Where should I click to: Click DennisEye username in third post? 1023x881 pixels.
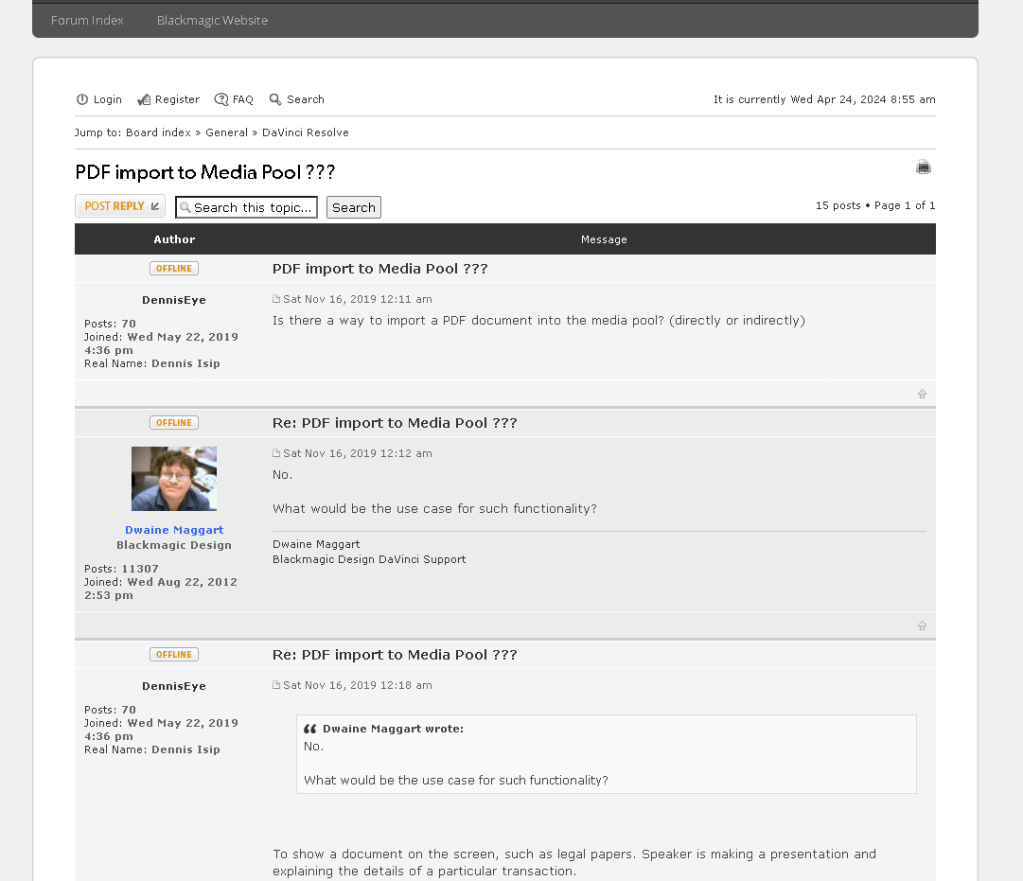174,687
